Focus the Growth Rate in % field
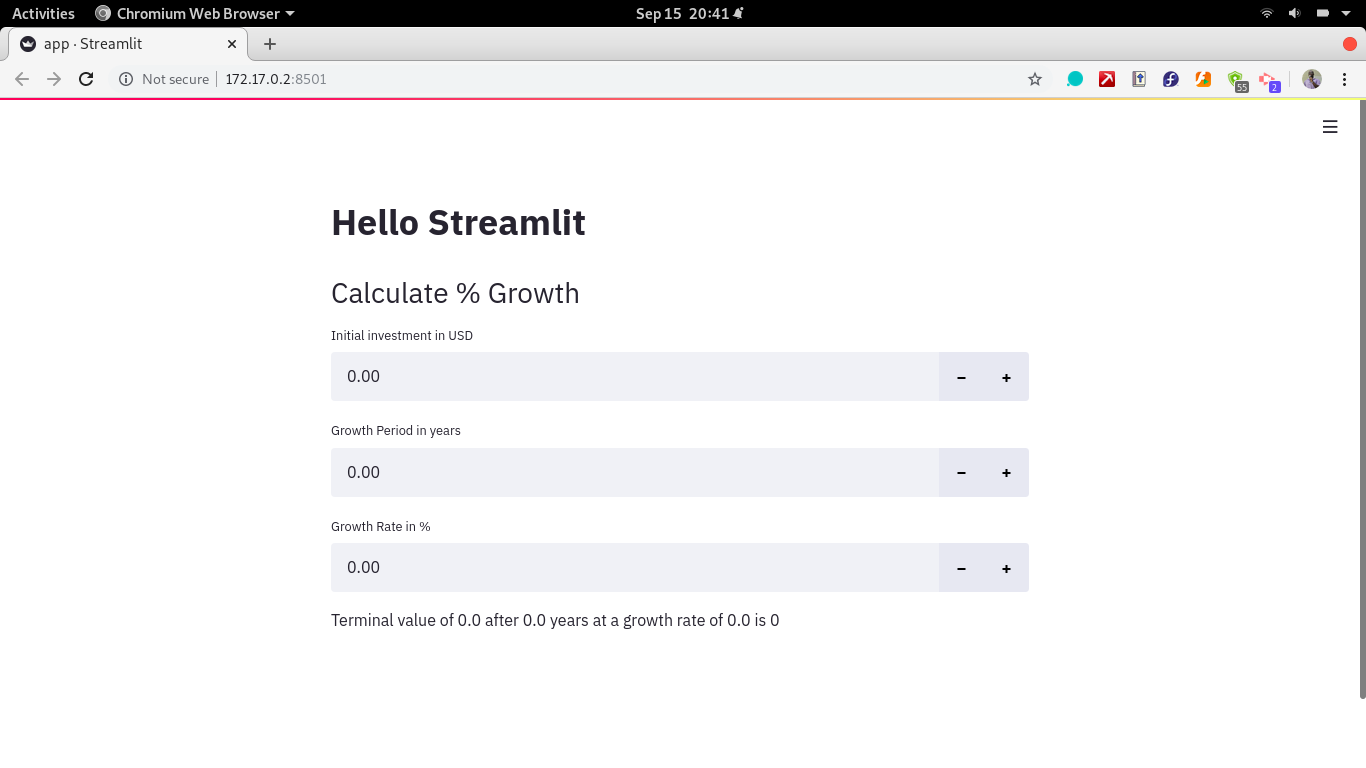 (635, 568)
